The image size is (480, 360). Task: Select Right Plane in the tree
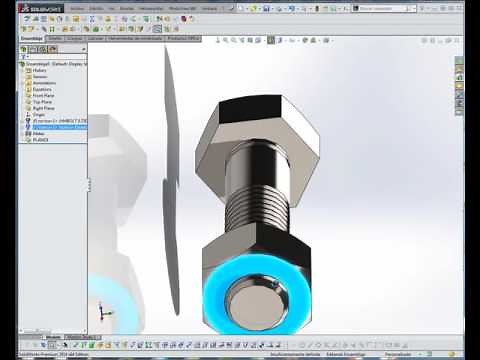coord(43,108)
